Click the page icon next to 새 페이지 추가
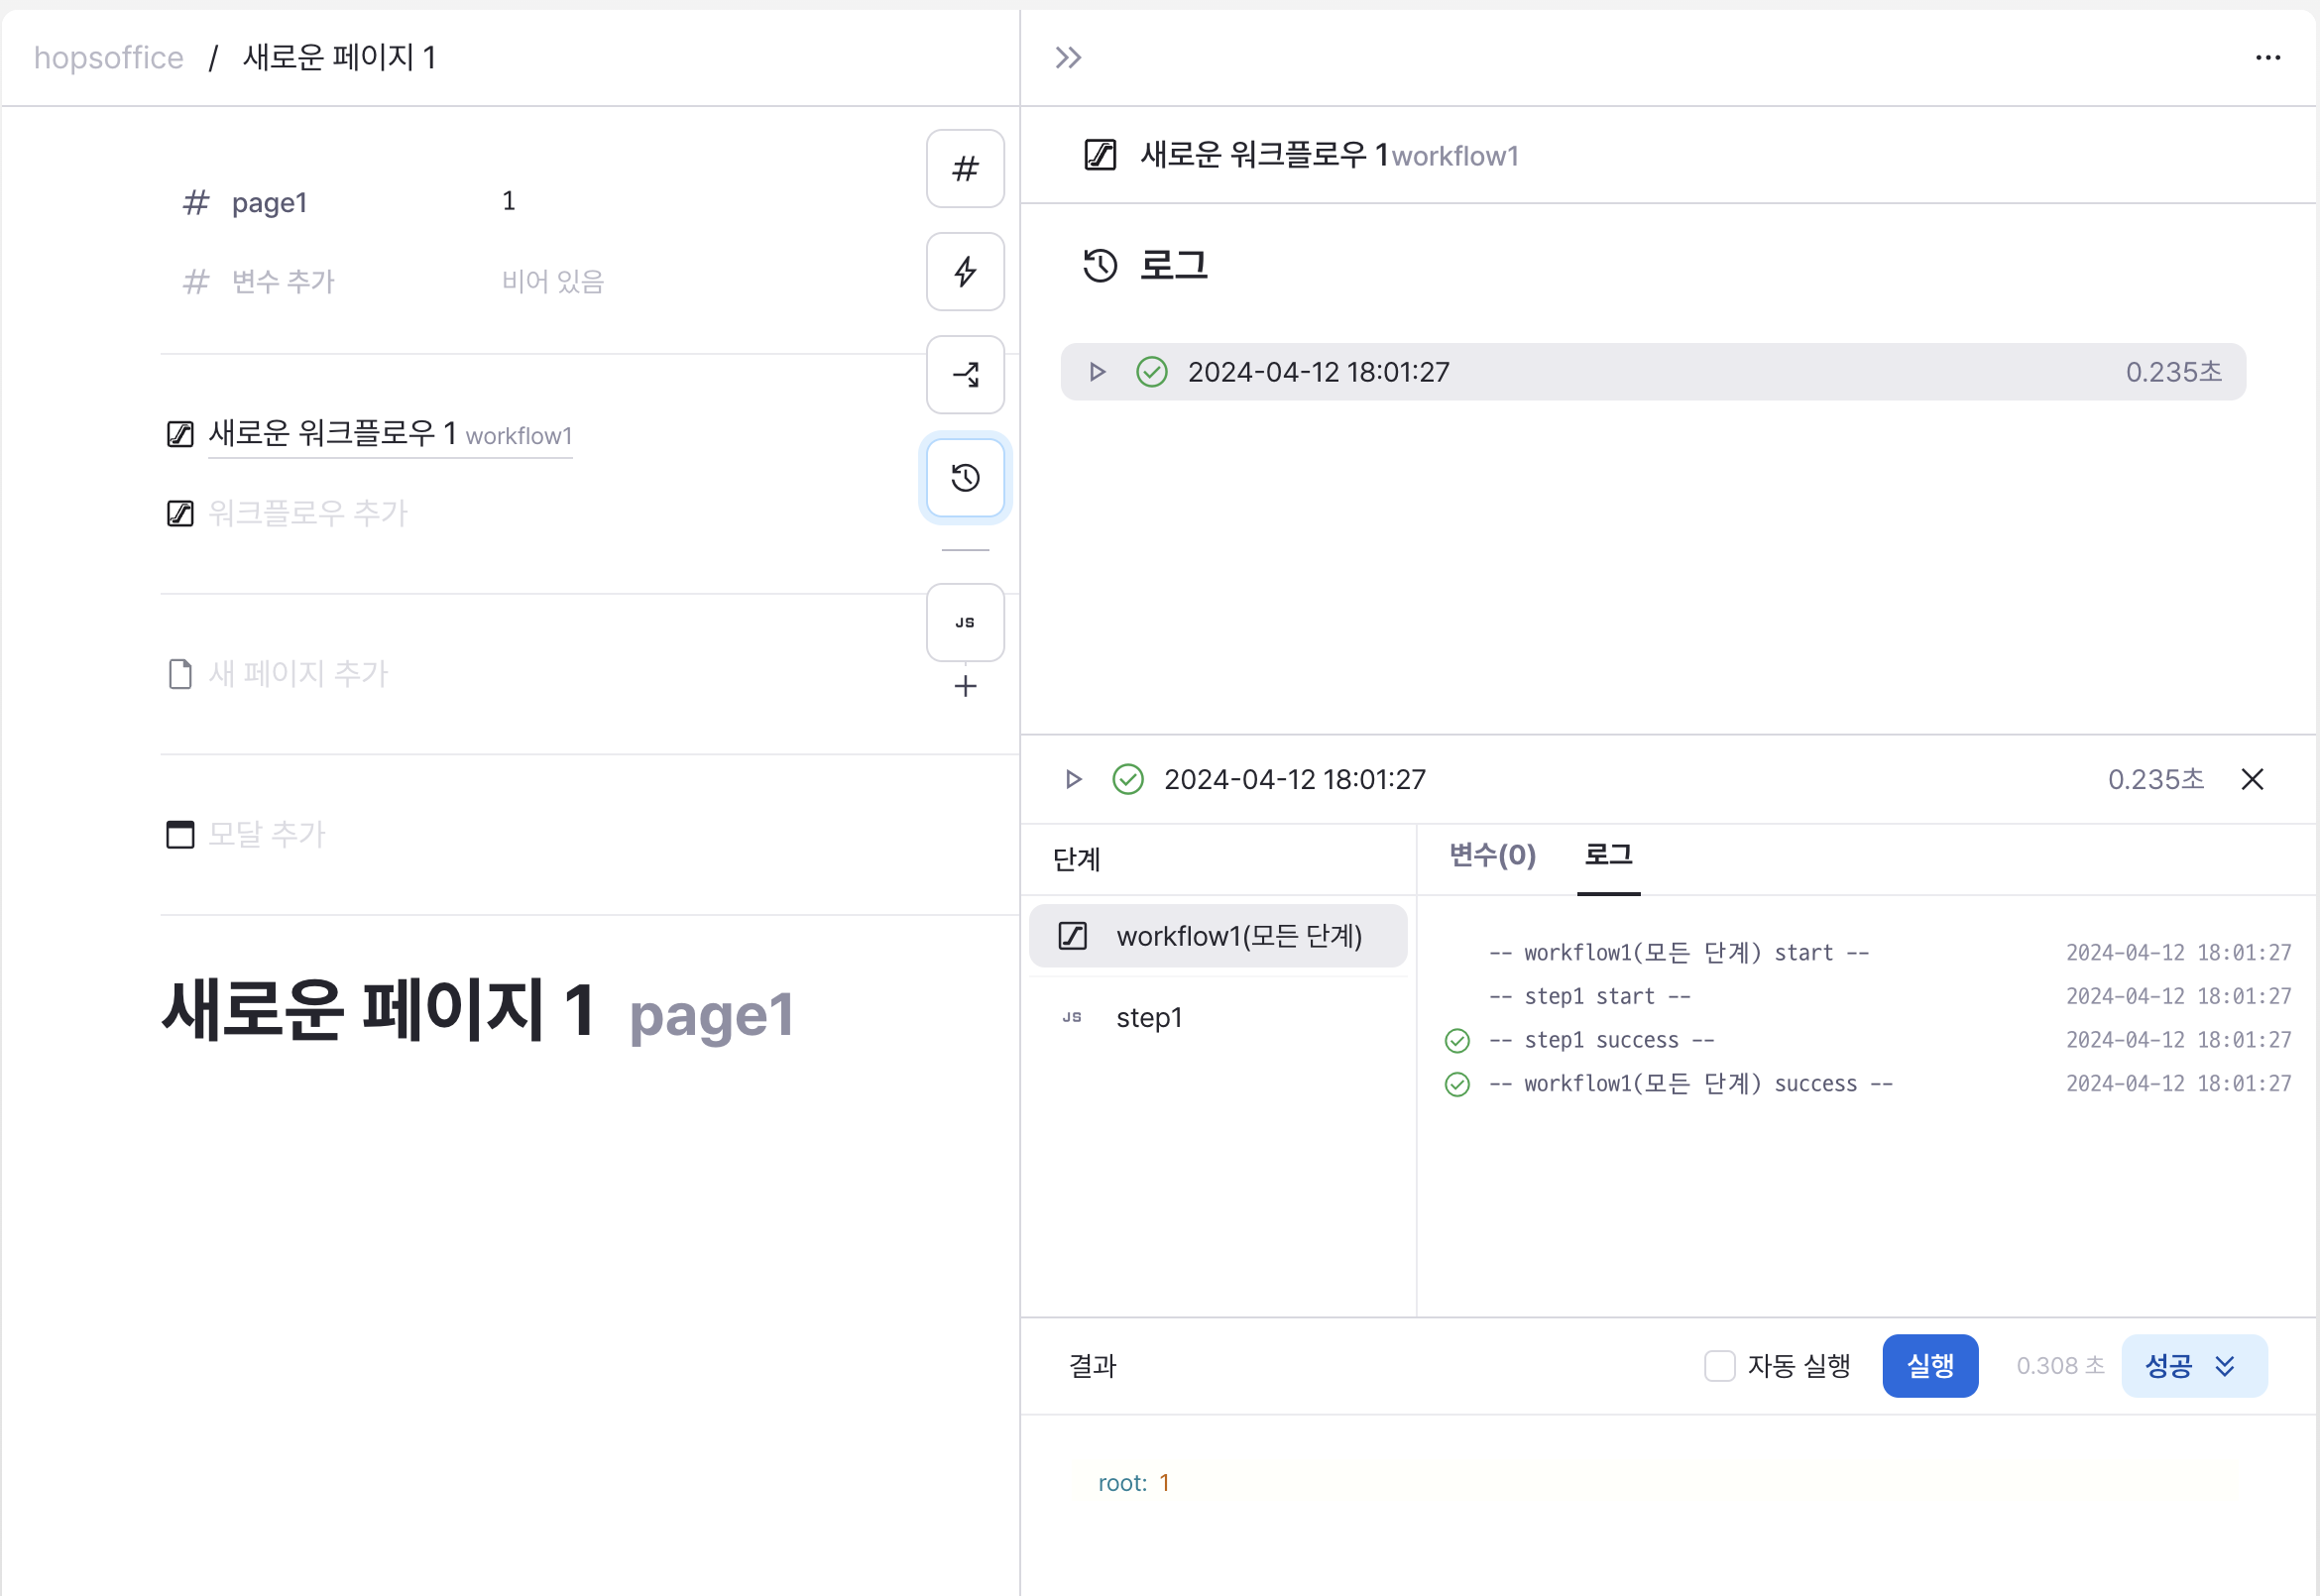This screenshot has height=1596, width=2320. point(180,674)
